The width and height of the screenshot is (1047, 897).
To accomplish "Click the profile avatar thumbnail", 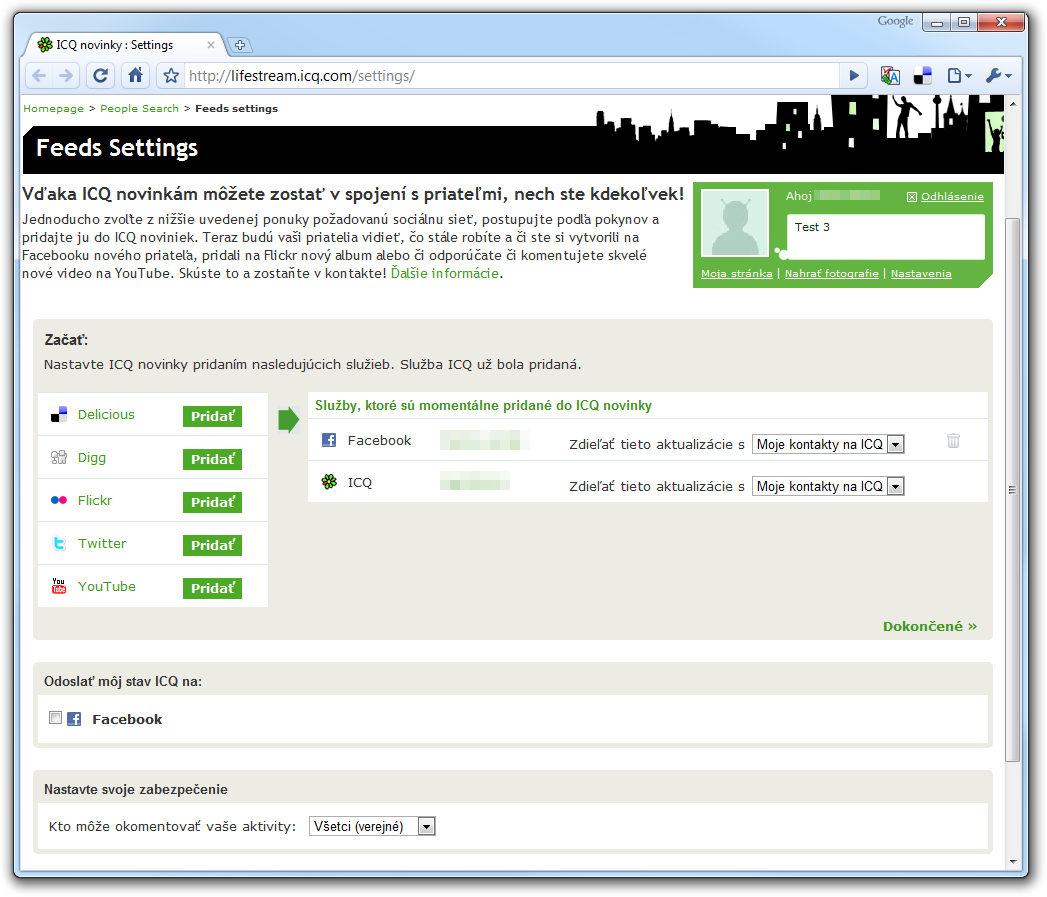I will point(735,223).
